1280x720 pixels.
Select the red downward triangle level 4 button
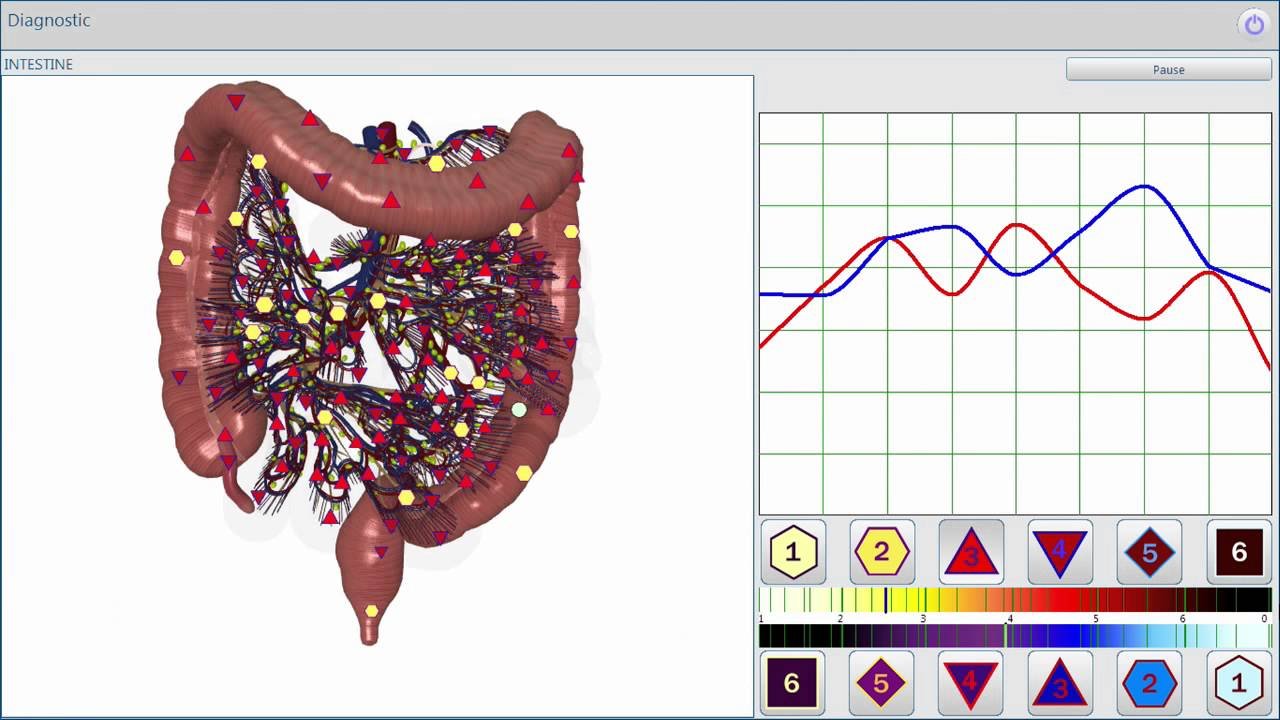tap(1060, 552)
